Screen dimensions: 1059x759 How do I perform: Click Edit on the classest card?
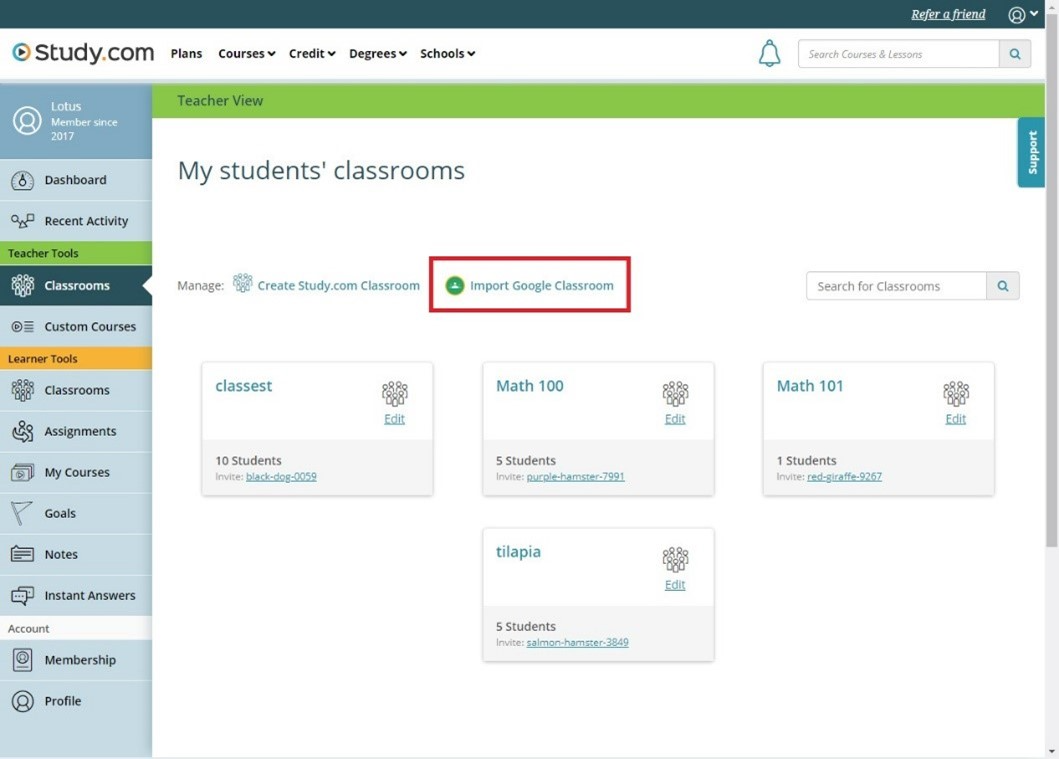click(x=394, y=419)
